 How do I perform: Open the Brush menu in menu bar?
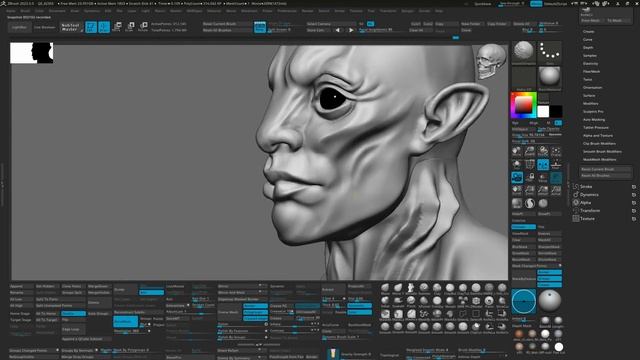click(25, 11)
